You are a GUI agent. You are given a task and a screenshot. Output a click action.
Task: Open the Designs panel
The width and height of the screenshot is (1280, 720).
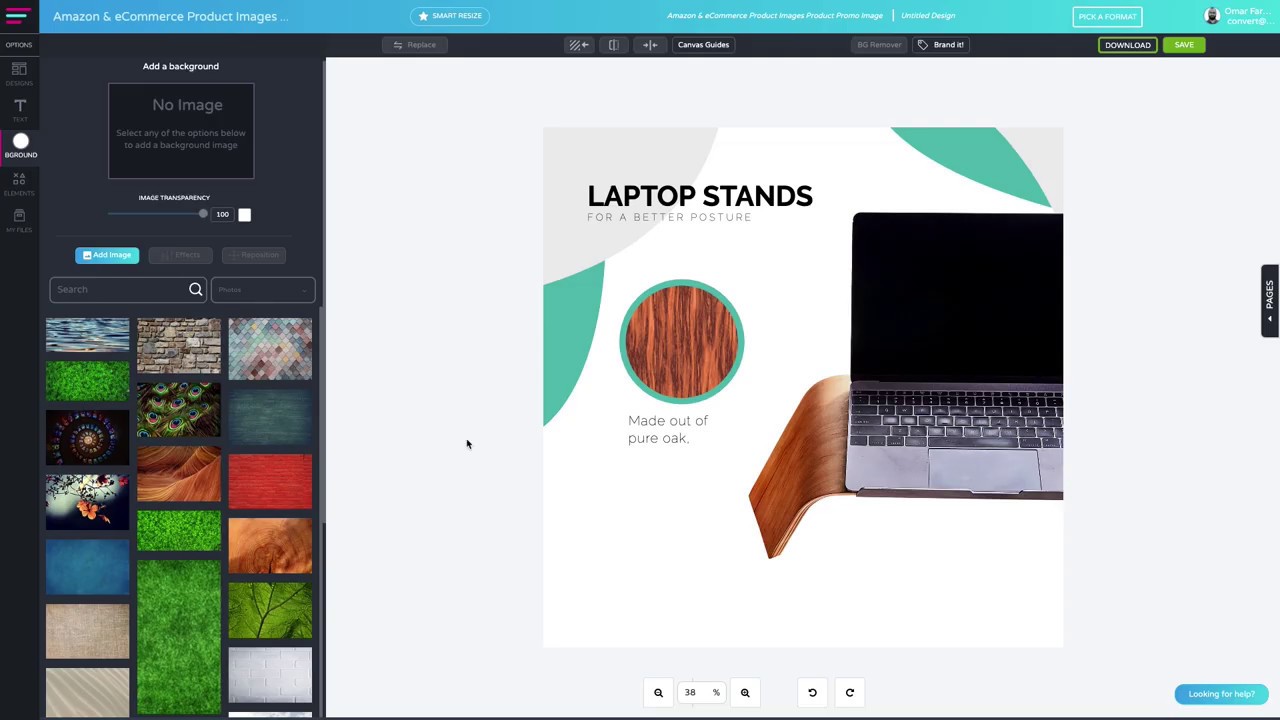[x=19, y=74]
